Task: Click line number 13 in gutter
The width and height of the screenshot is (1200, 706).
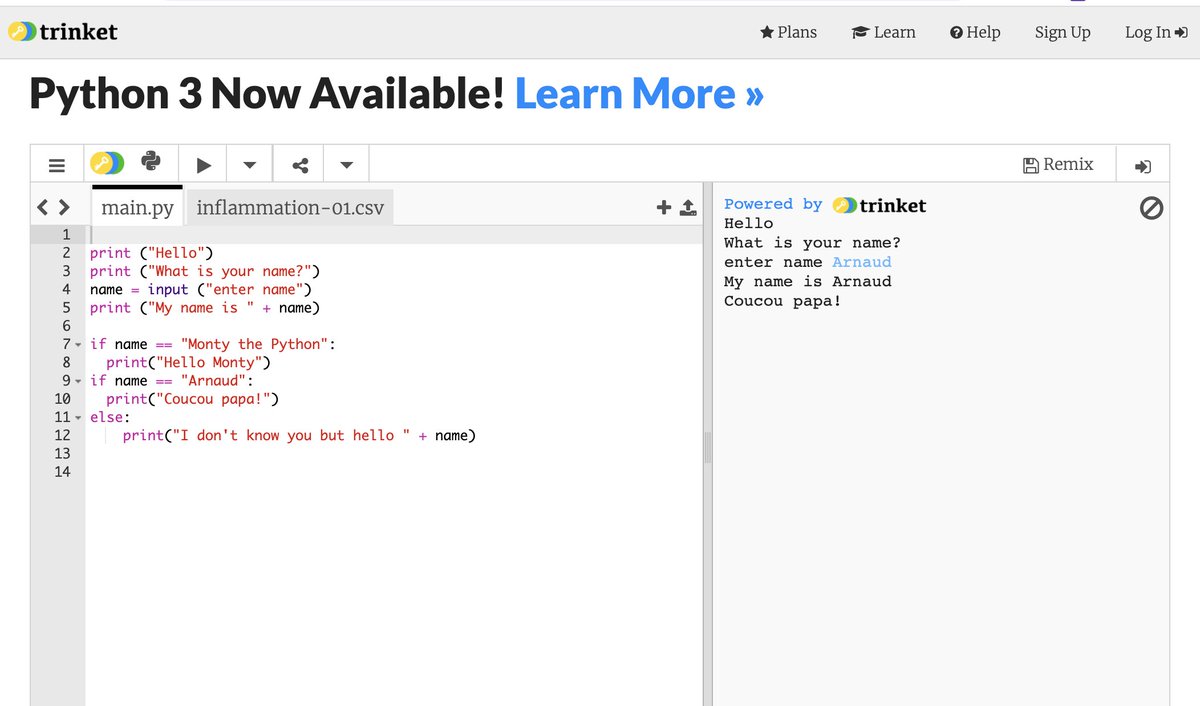Action: [x=62, y=454]
